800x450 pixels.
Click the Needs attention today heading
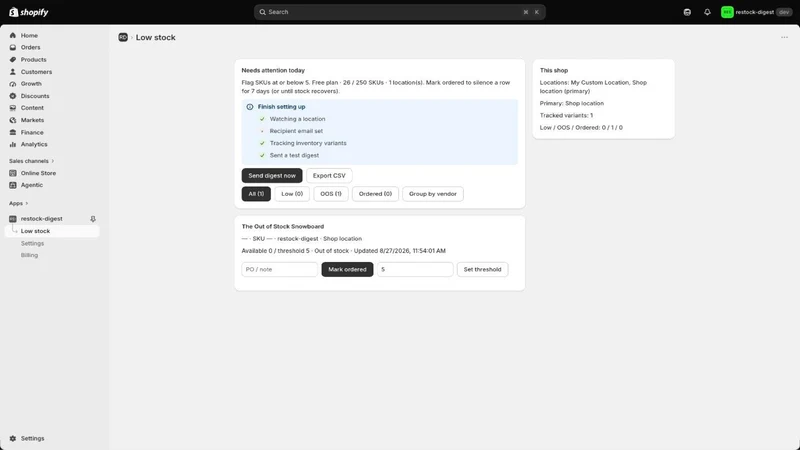(273, 70)
